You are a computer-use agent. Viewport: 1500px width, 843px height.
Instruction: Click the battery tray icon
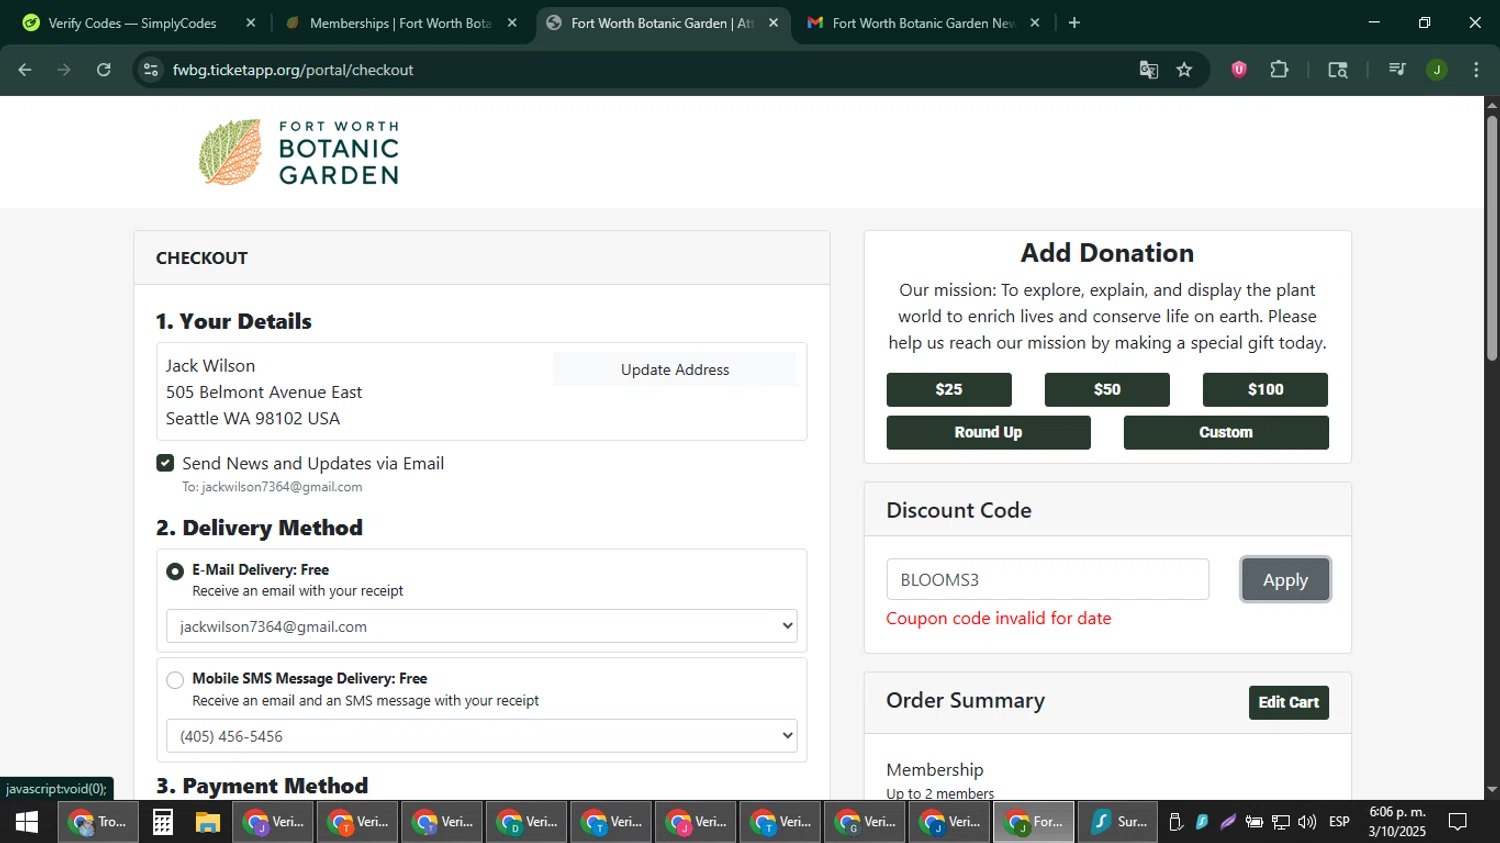[1254, 822]
